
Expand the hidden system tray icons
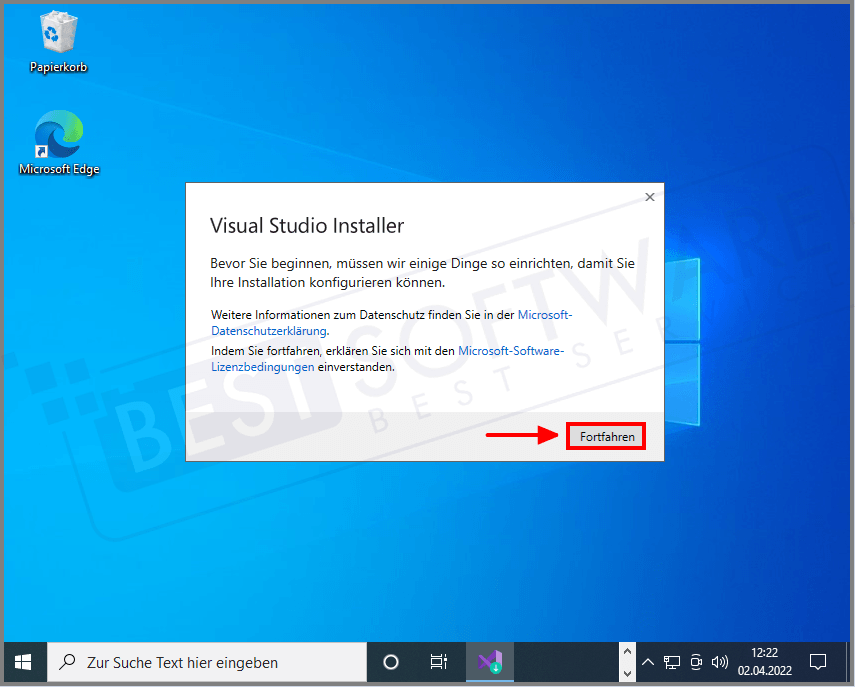(x=647, y=661)
